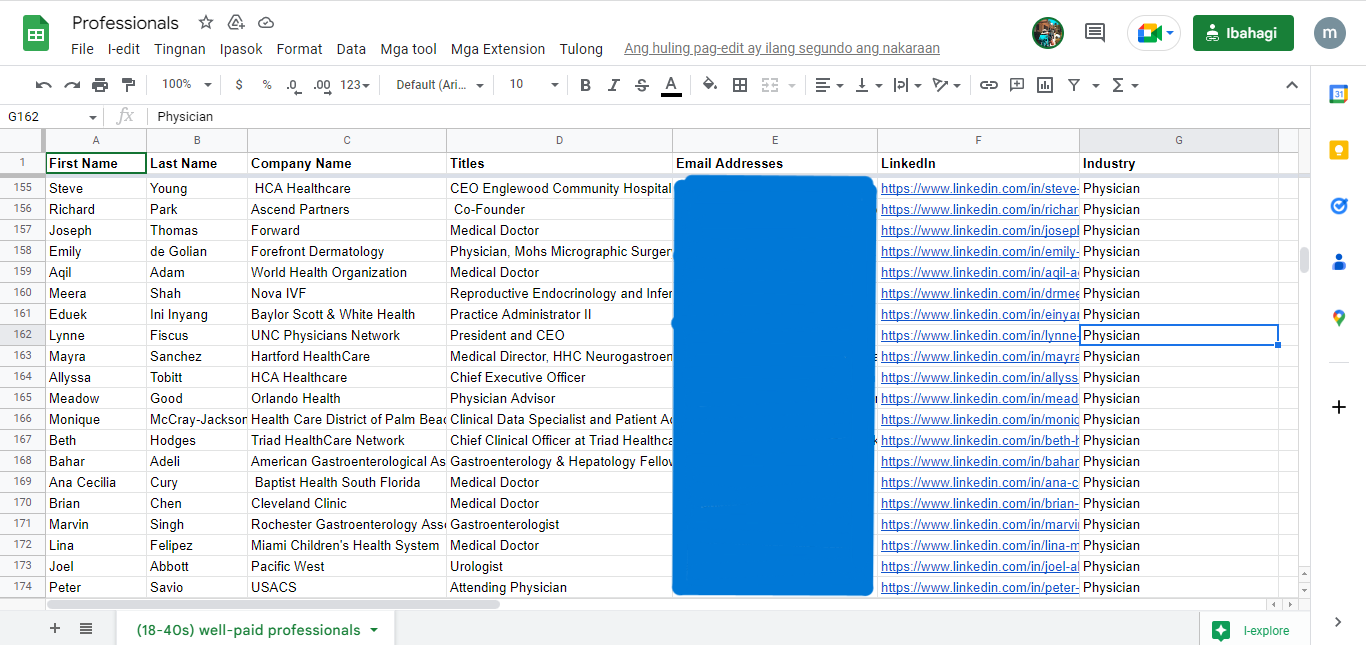1366x645 pixels.
Task: Add a new sheet with the plus button
Action: coord(55,629)
